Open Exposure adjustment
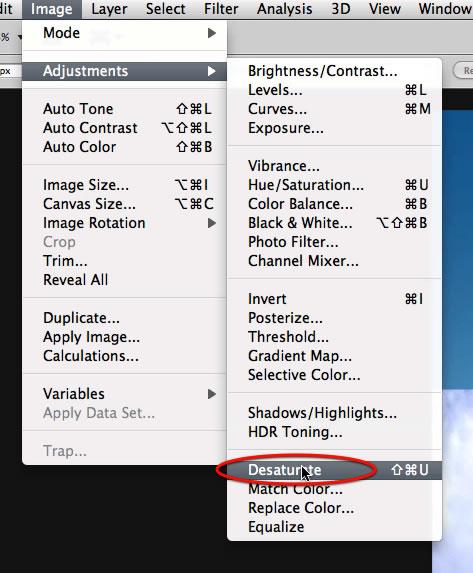 (x=334, y=128)
